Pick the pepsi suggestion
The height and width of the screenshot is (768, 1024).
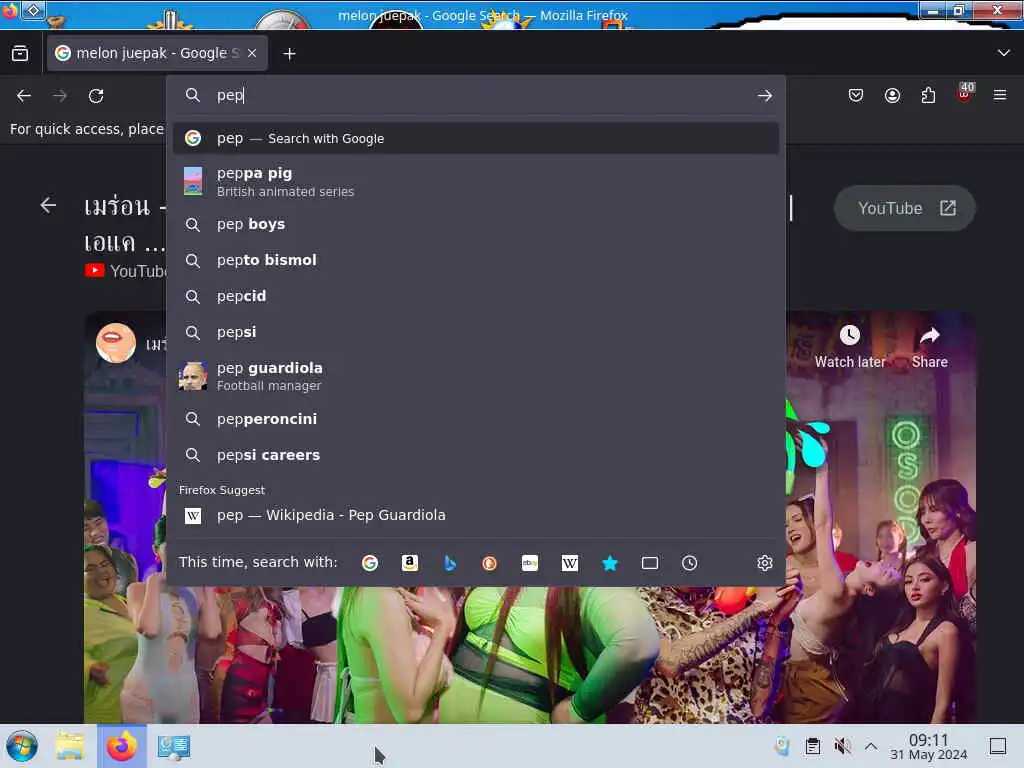(476, 332)
